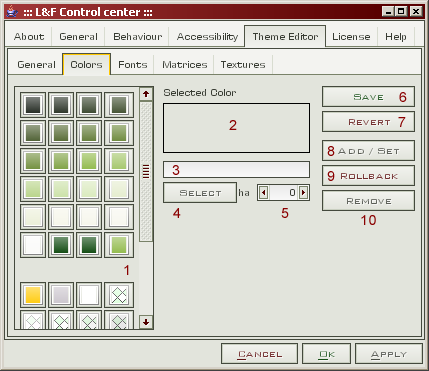Click the Save button

pyautogui.click(x=368, y=97)
